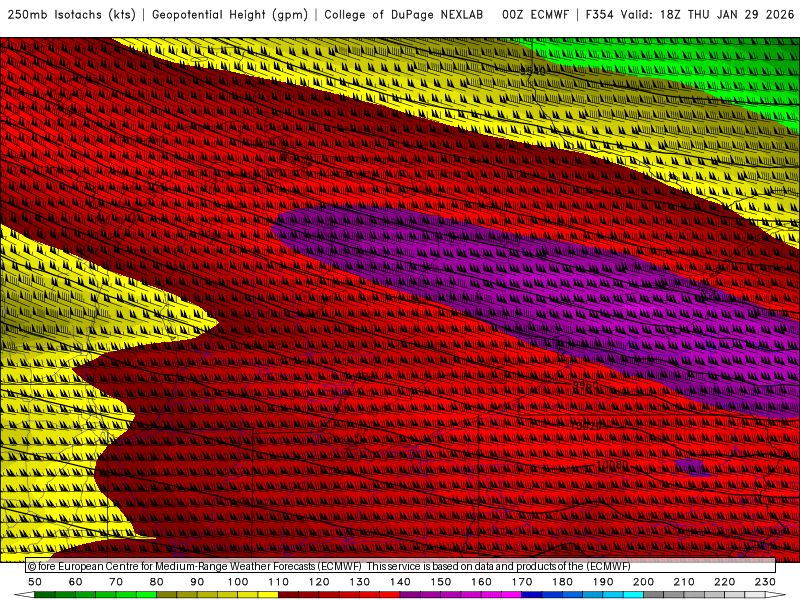This screenshot has height=600, width=800.
Task: Click the 80 value on the legend
Action: tap(156, 582)
